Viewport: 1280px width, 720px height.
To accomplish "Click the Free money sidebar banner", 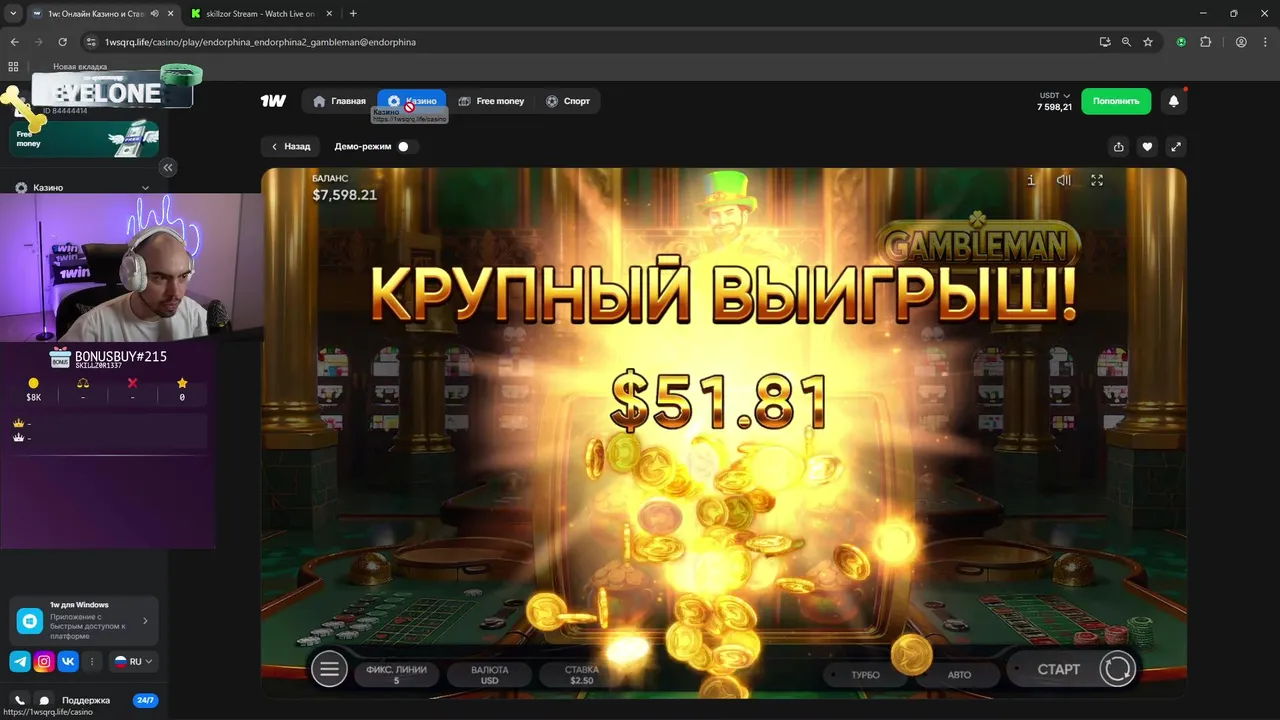I will coord(84,139).
